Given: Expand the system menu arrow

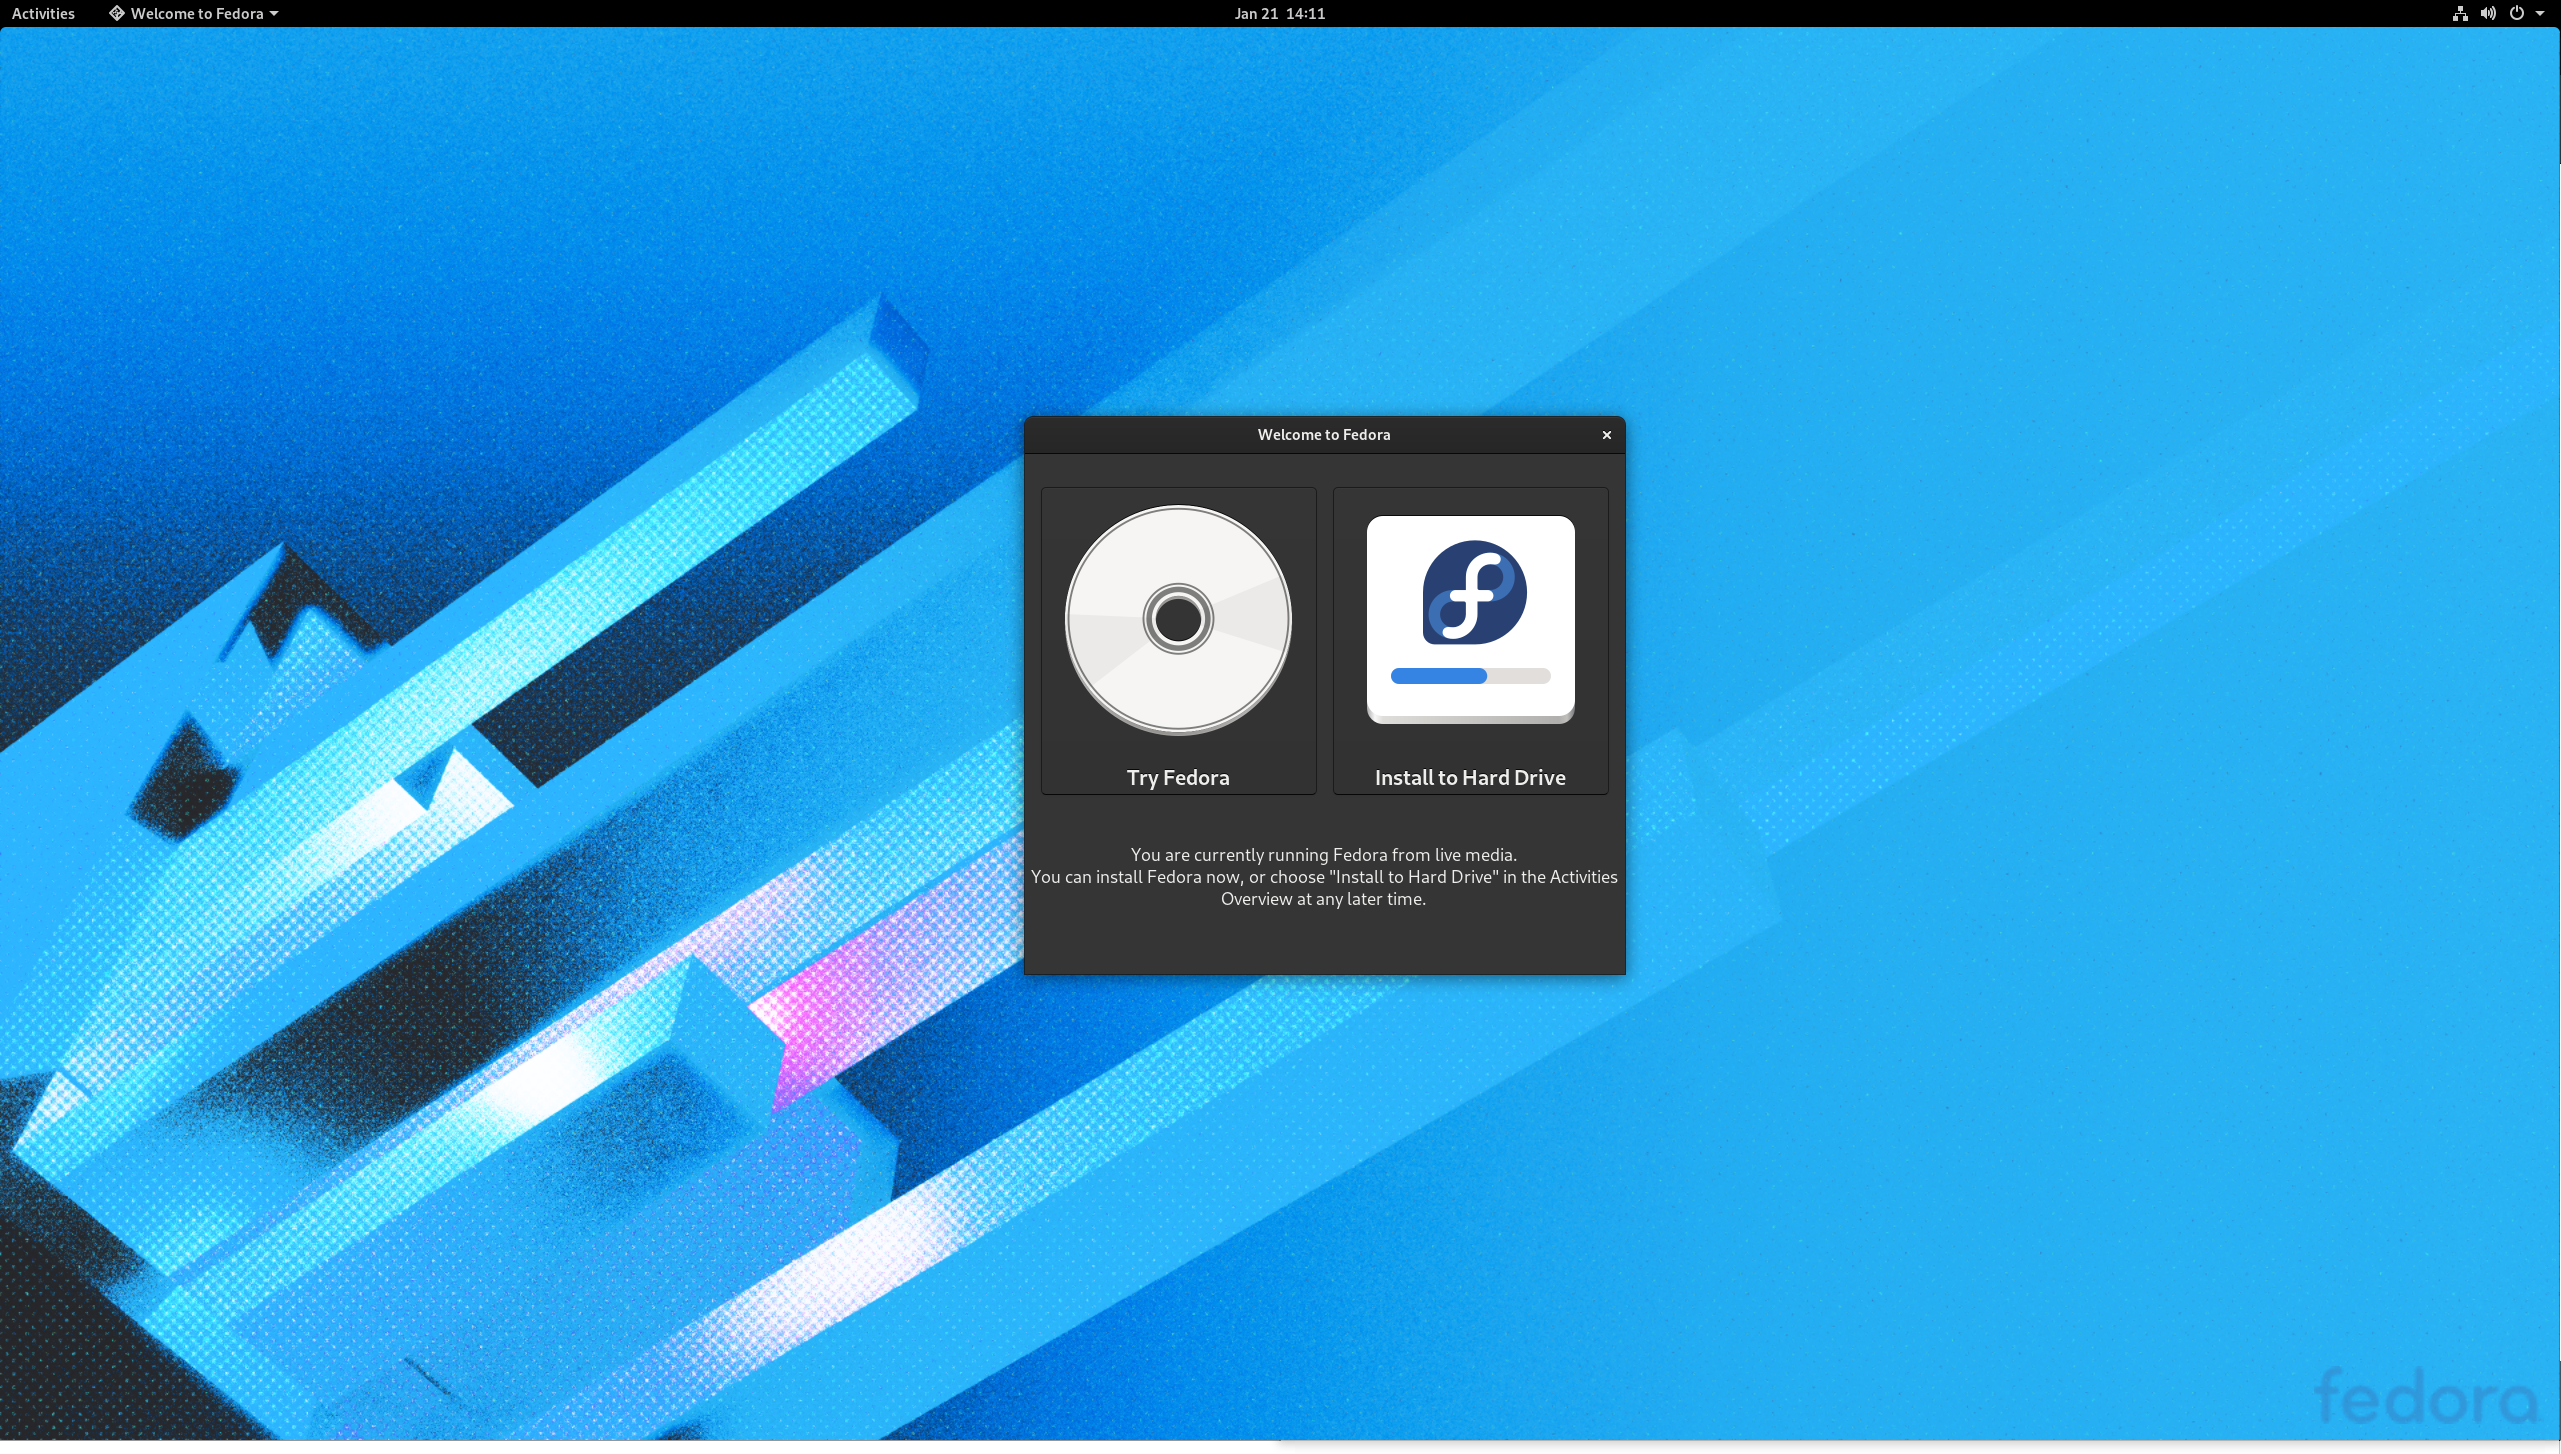Looking at the screenshot, I should 2540,13.
